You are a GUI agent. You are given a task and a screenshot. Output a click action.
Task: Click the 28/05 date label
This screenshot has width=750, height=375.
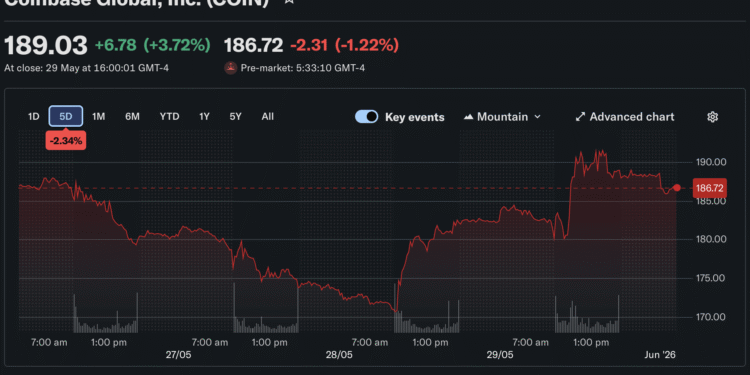pyautogui.click(x=339, y=355)
